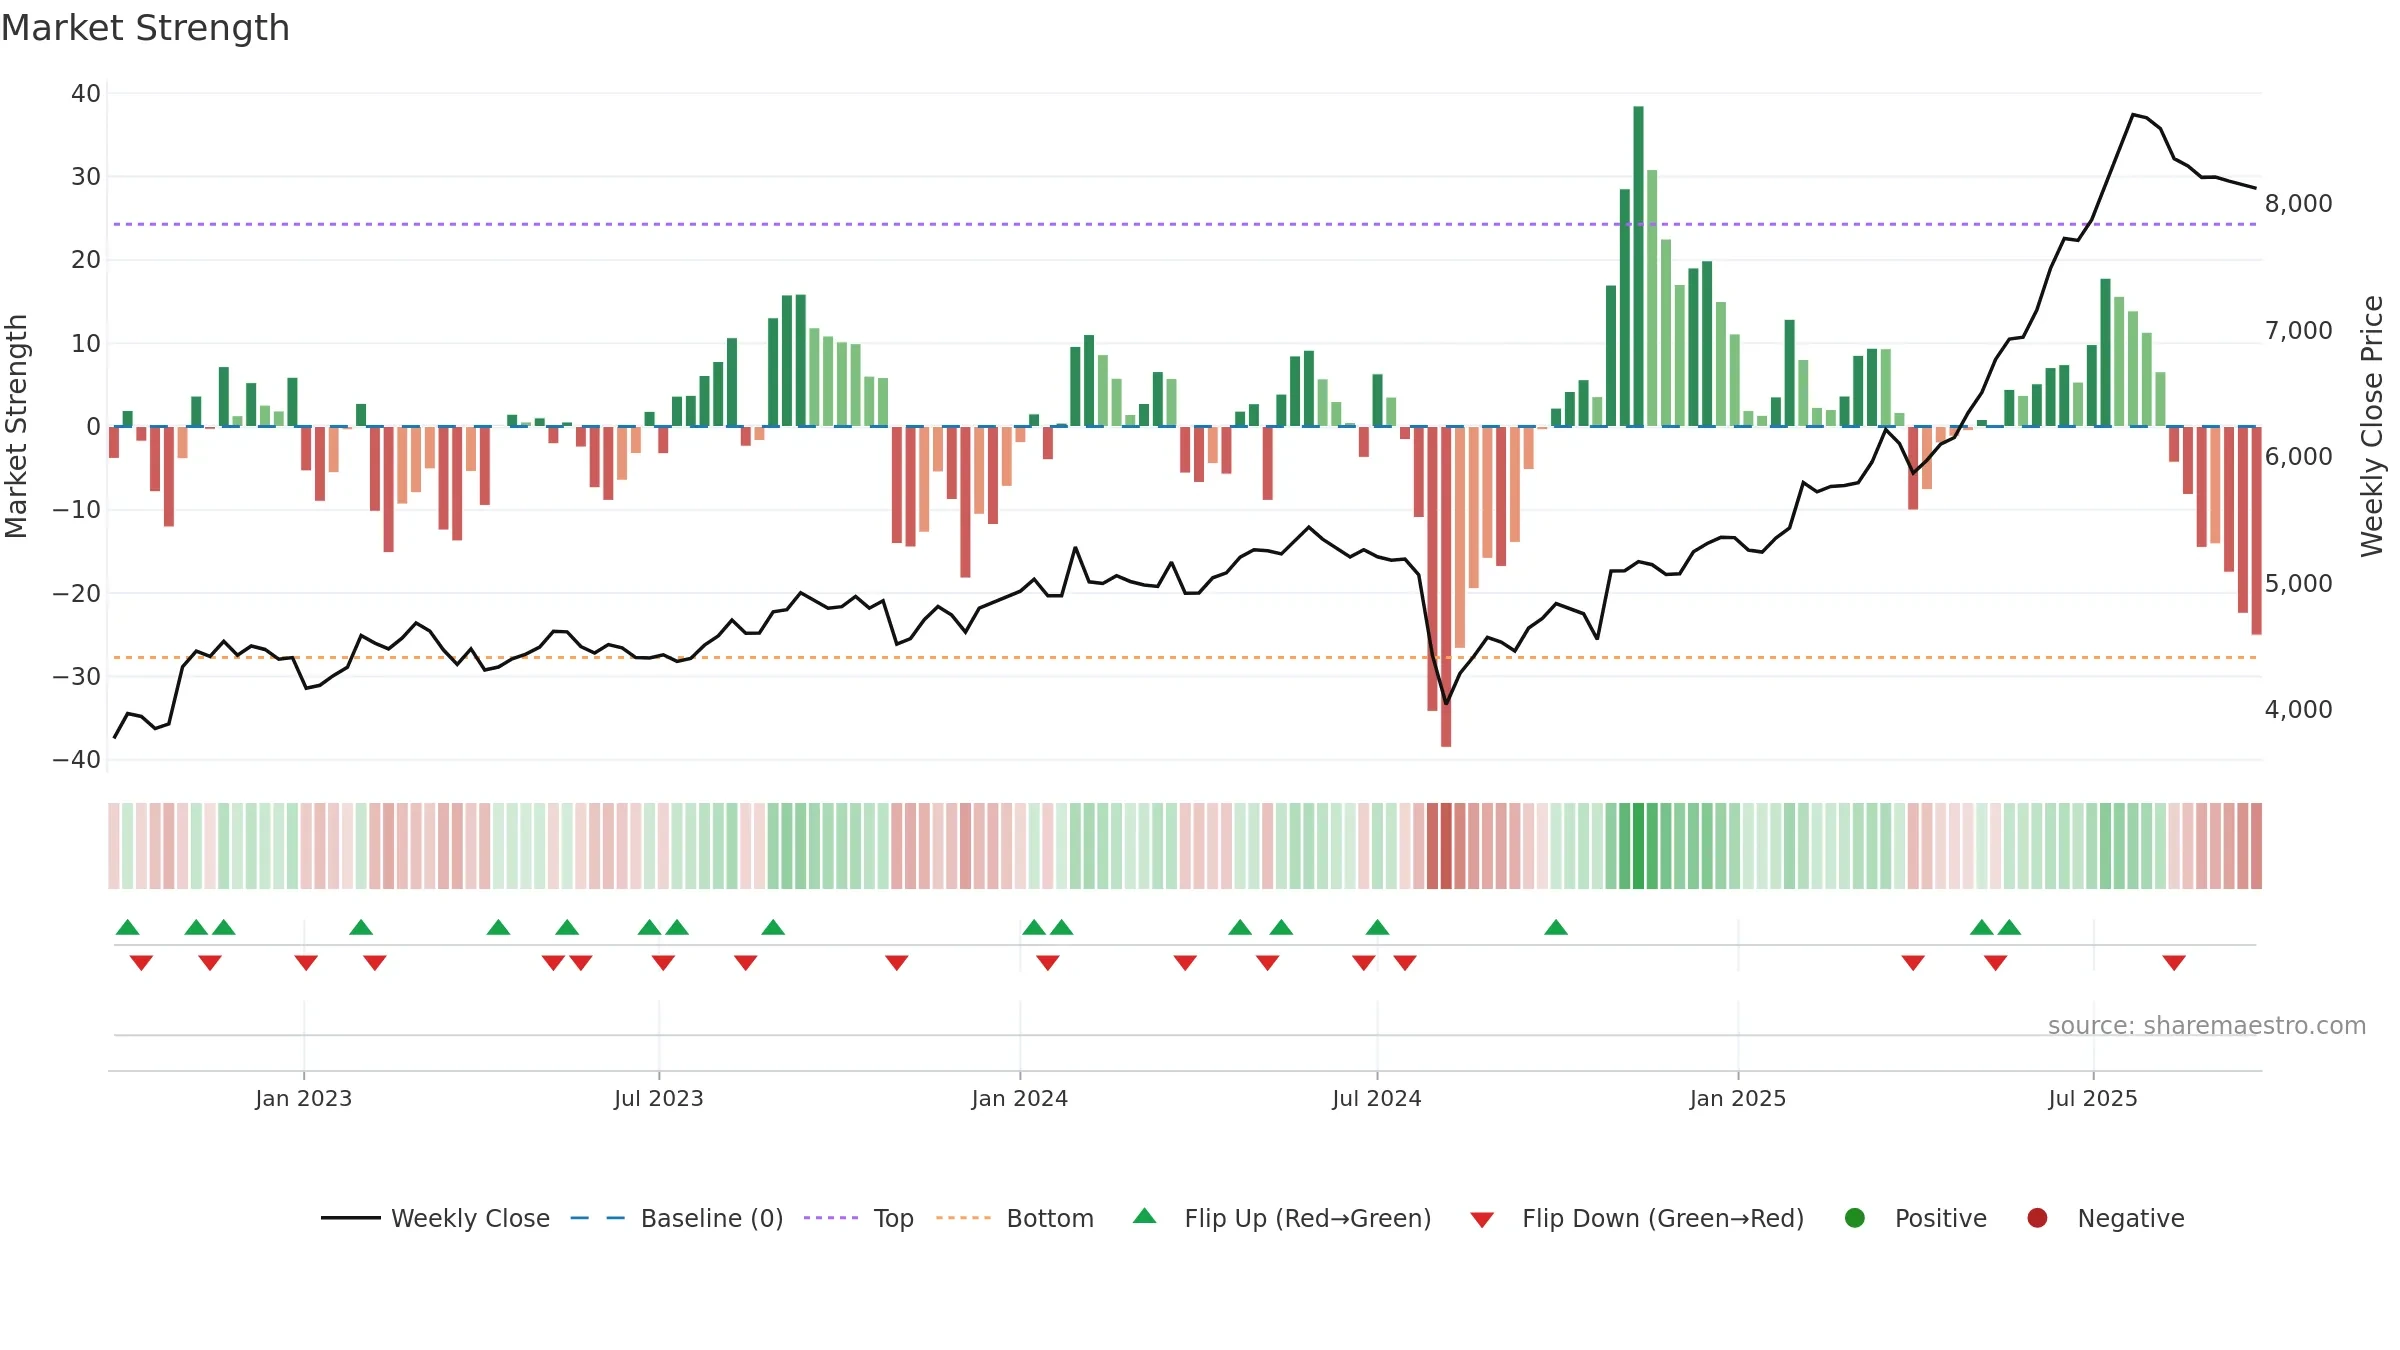
Task: Click the Market Strength left axis title
Action: (16, 426)
